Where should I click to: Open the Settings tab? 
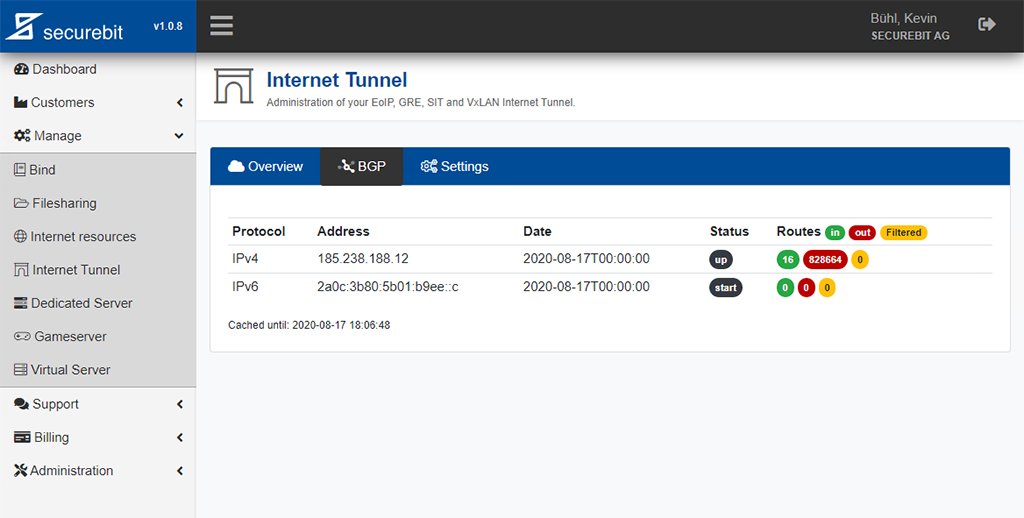coord(455,167)
